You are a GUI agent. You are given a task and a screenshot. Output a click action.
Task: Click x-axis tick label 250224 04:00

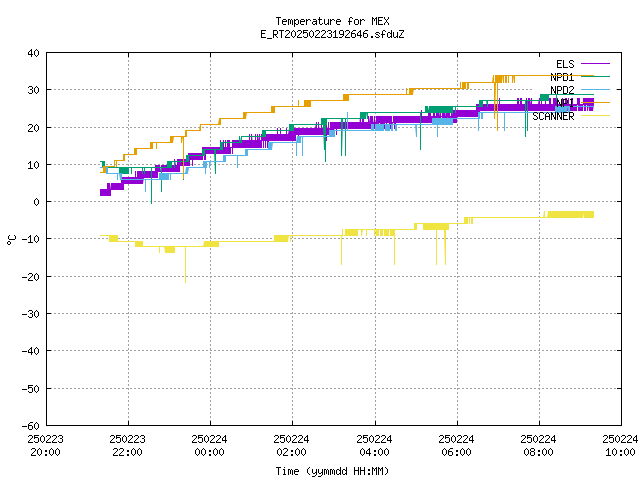click(x=374, y=446)
